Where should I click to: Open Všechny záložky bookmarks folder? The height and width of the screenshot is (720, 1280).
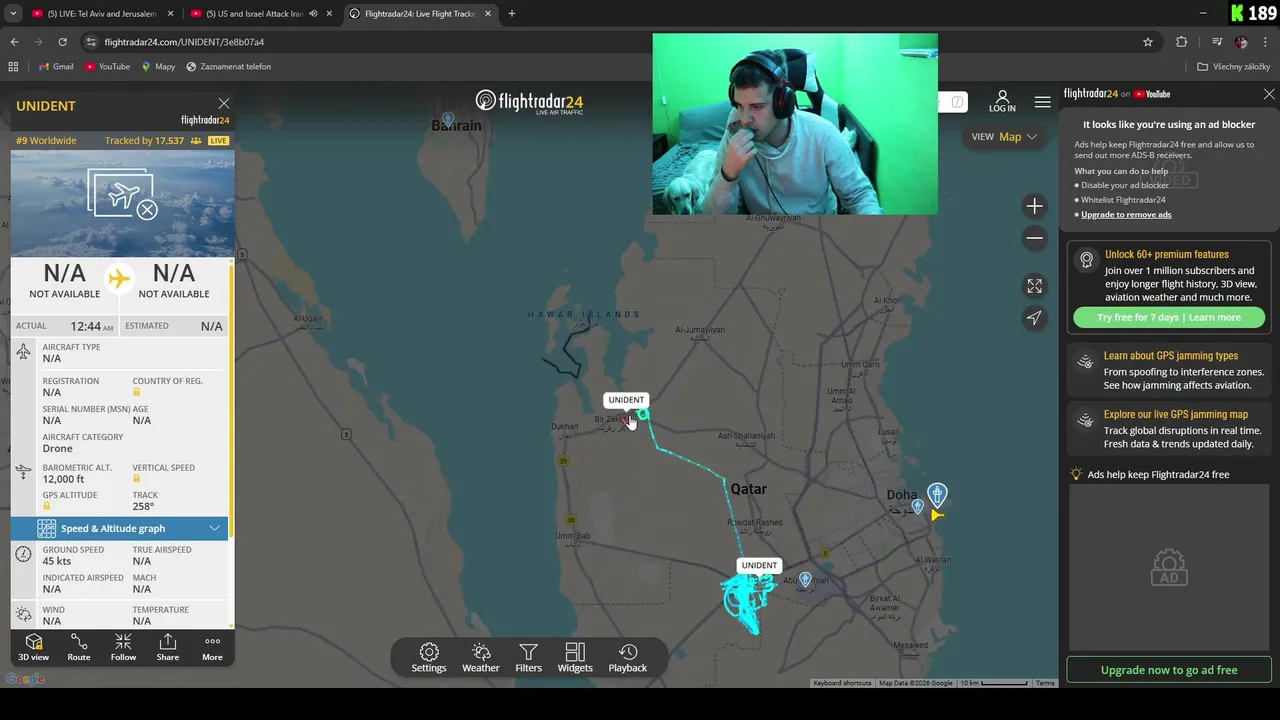click(1234, 66)
